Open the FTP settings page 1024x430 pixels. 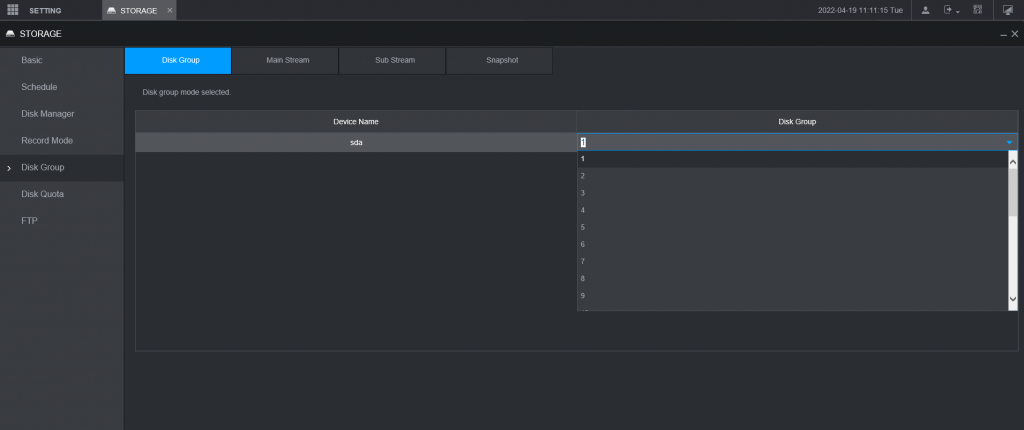click(29, 221)
